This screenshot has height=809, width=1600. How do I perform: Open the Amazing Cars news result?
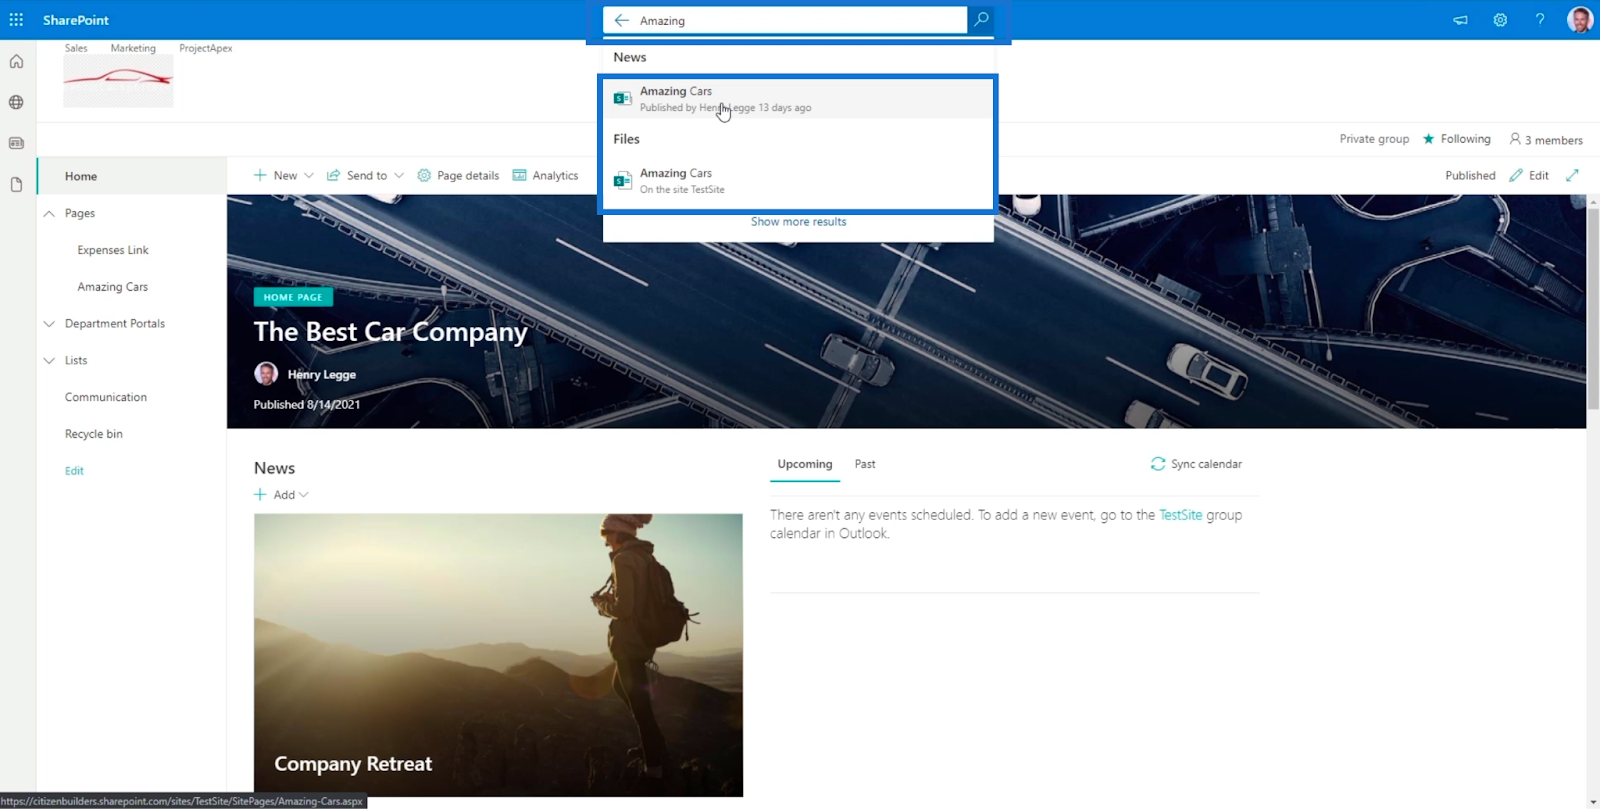click(x=798, y=99)
